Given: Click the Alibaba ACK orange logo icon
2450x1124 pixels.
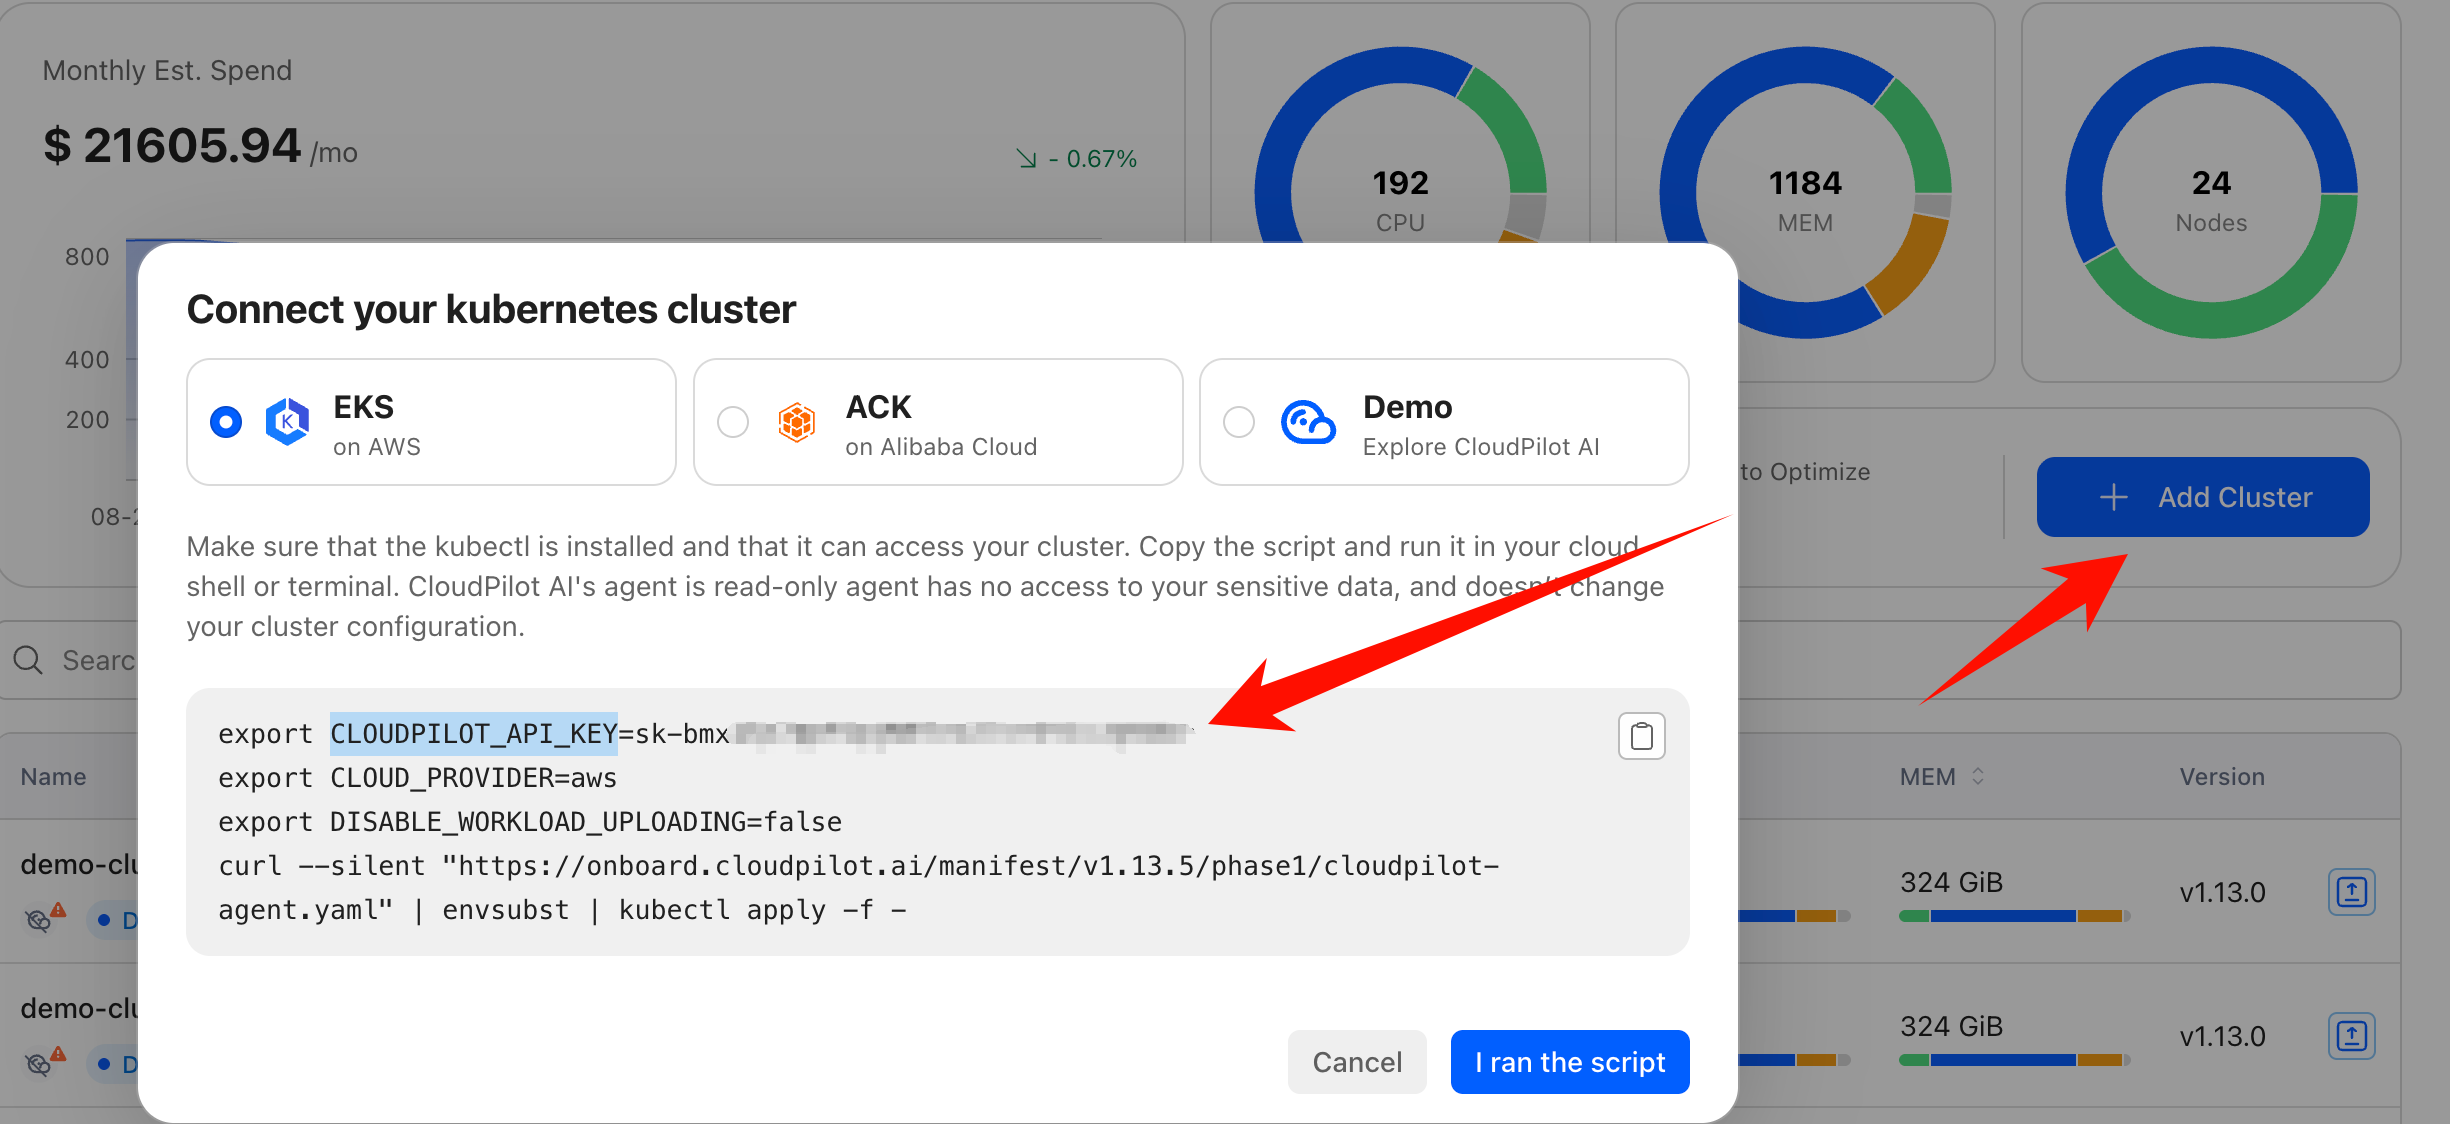Looking at the screenshot, I should (797, 422).
